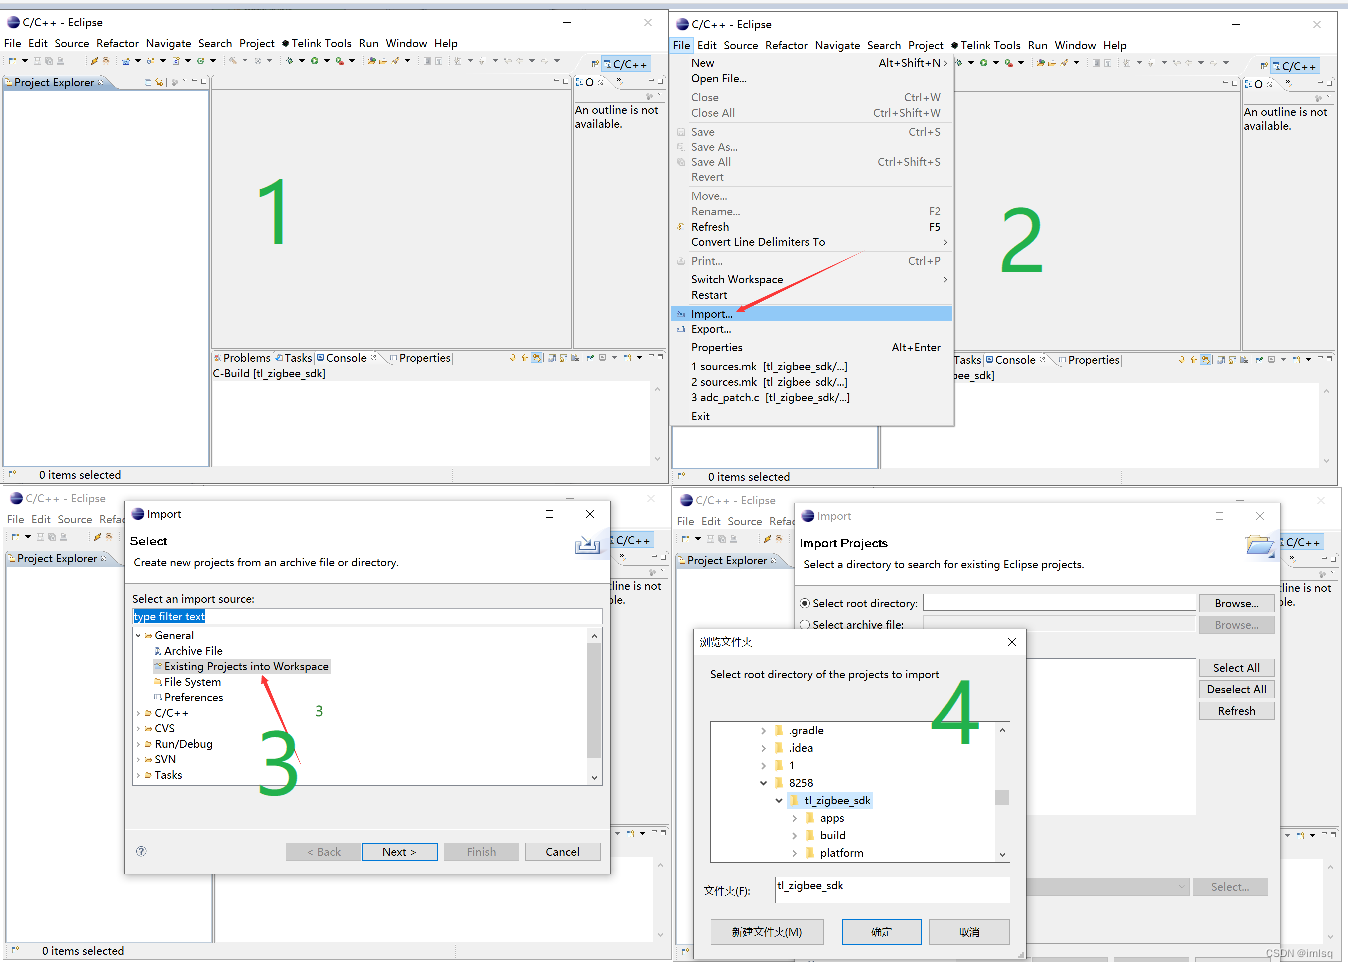Open the New submenu arrow in File menu
The height and width of the screenshot is (968, 1348).
pyautogui.click(x=945, y=63)
